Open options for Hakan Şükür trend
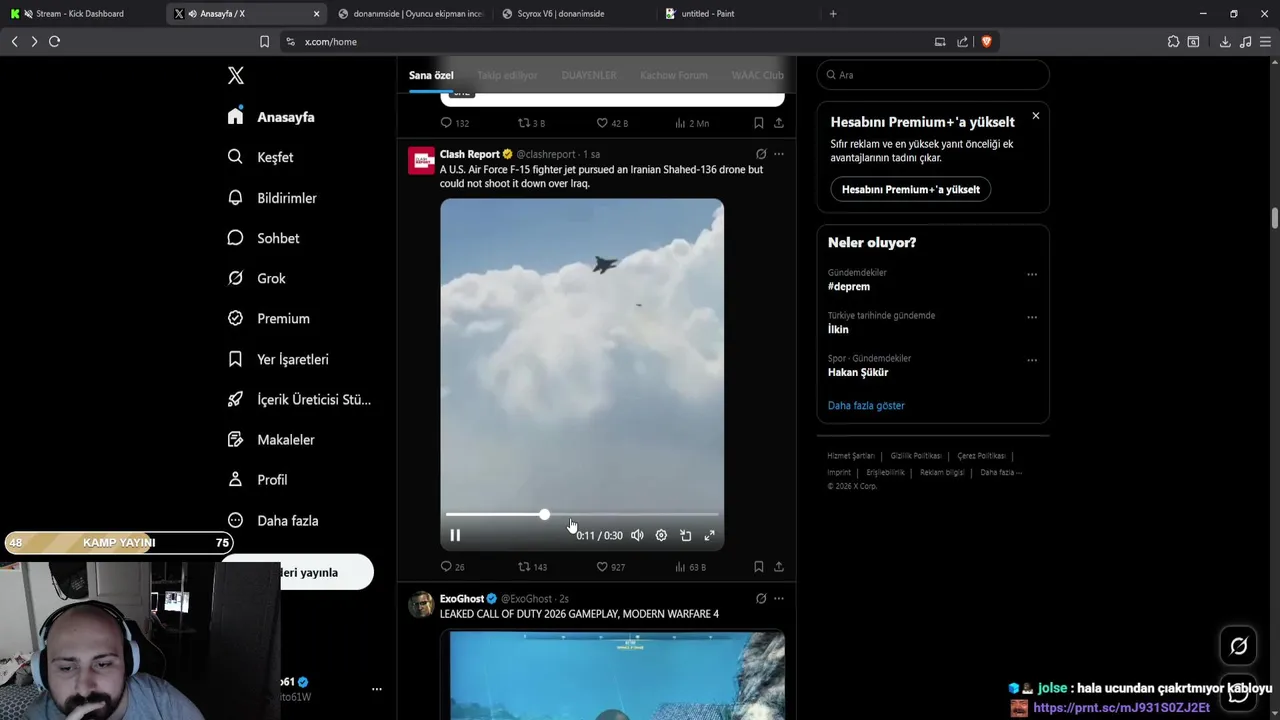1280x720 pixels. (x=1032, y=360)
